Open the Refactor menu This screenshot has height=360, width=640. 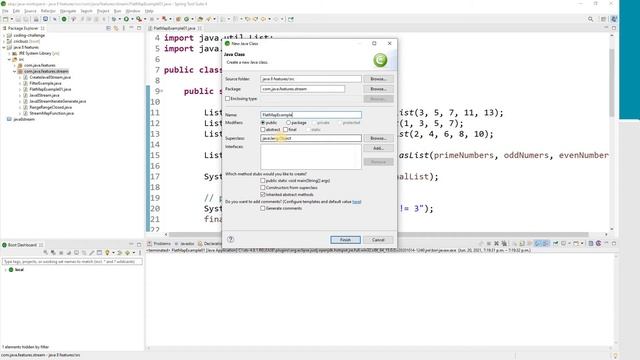pyautogui.click(x=48, y=11)
